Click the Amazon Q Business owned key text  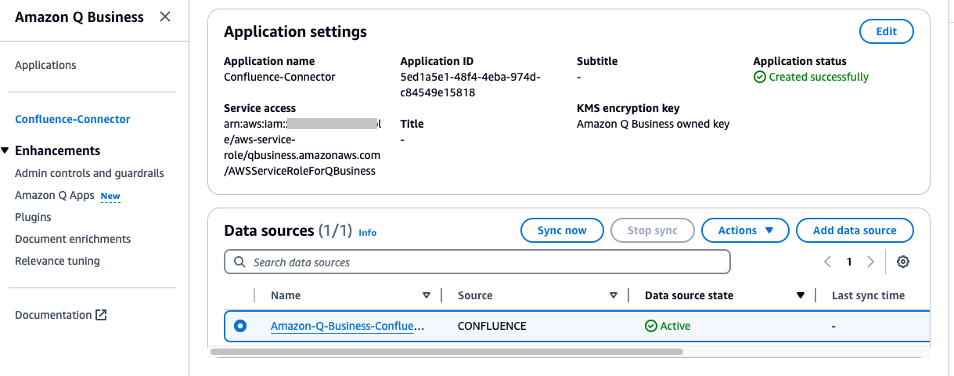pos(653,124)
